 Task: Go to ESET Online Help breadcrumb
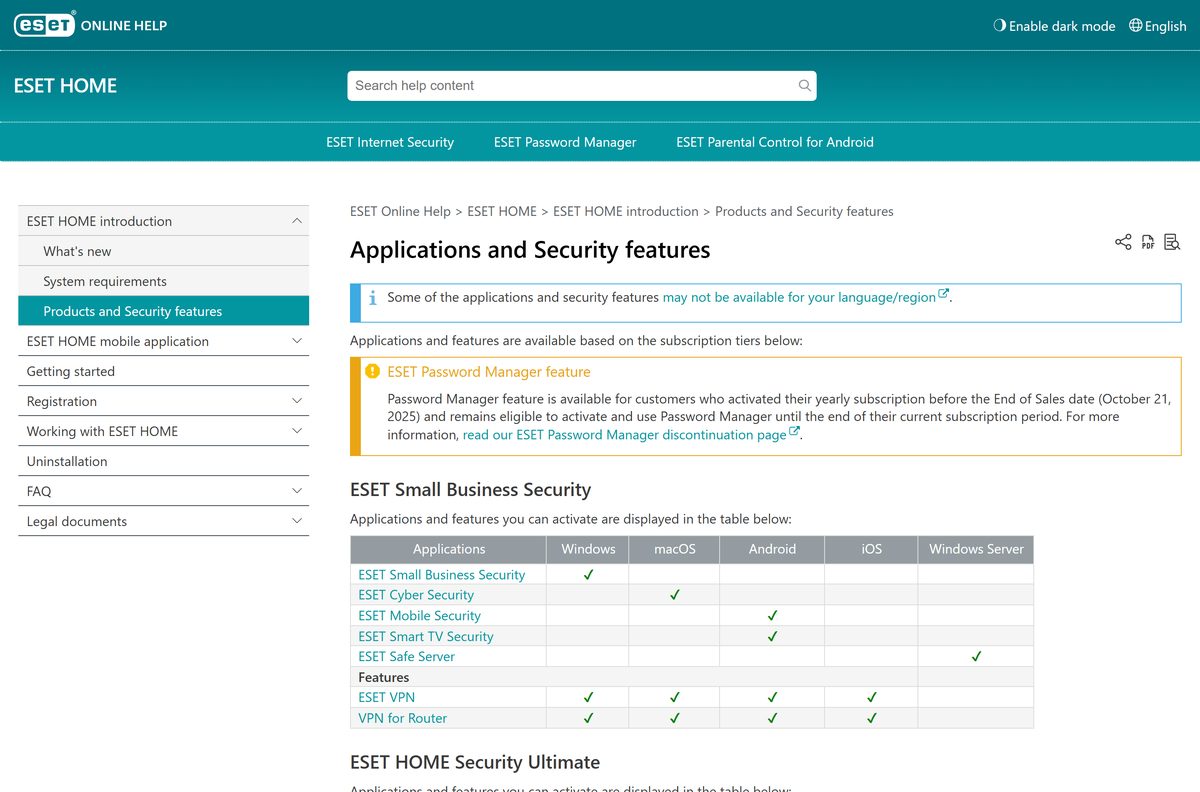(x=400, y=211)
